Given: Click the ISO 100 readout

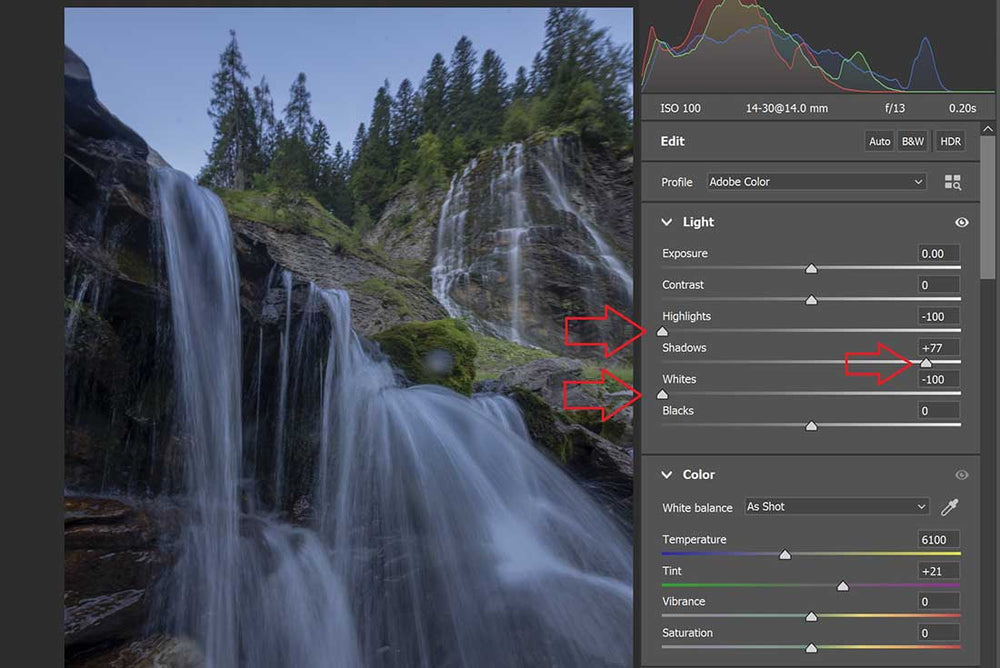Looking at the screenshot, I should (x=680, y=108).
